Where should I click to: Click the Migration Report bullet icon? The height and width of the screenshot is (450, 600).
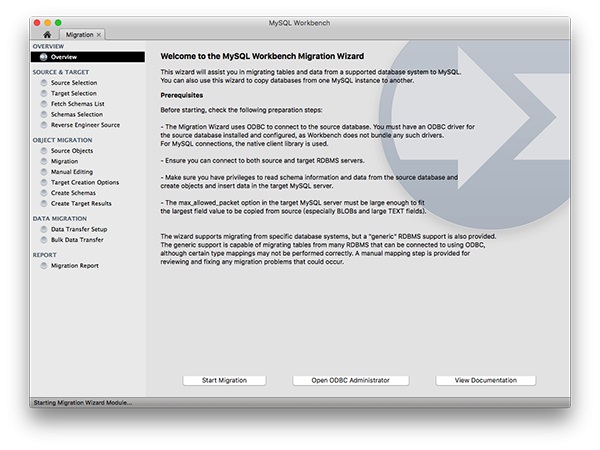point(44,266)
